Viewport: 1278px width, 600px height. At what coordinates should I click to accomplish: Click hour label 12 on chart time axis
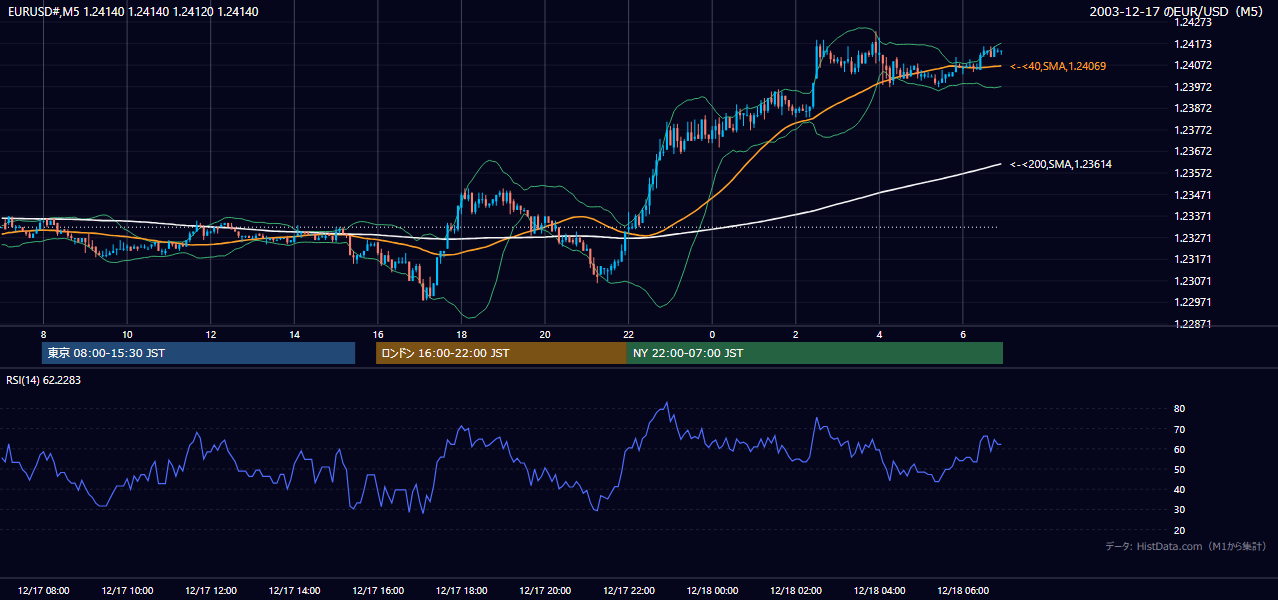pyautogui.click(x=211, y=334)
